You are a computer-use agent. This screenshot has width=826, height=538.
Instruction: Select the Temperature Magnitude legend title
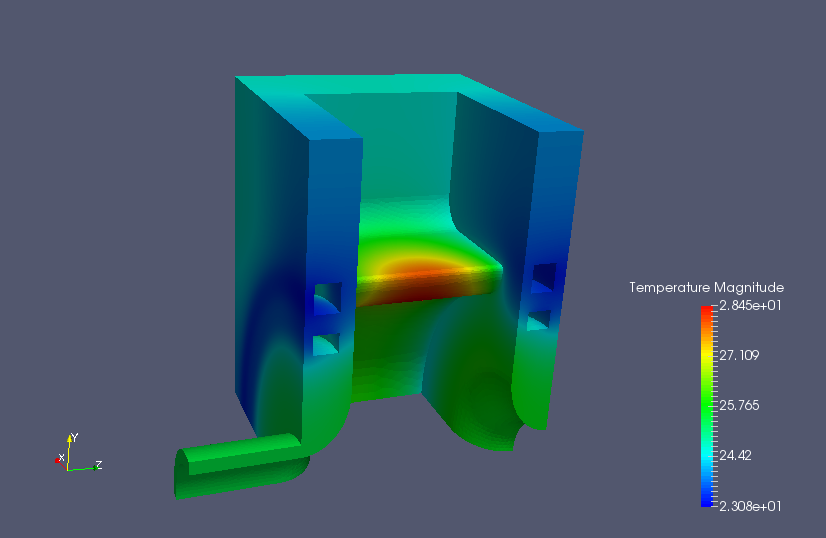point(706,287)
